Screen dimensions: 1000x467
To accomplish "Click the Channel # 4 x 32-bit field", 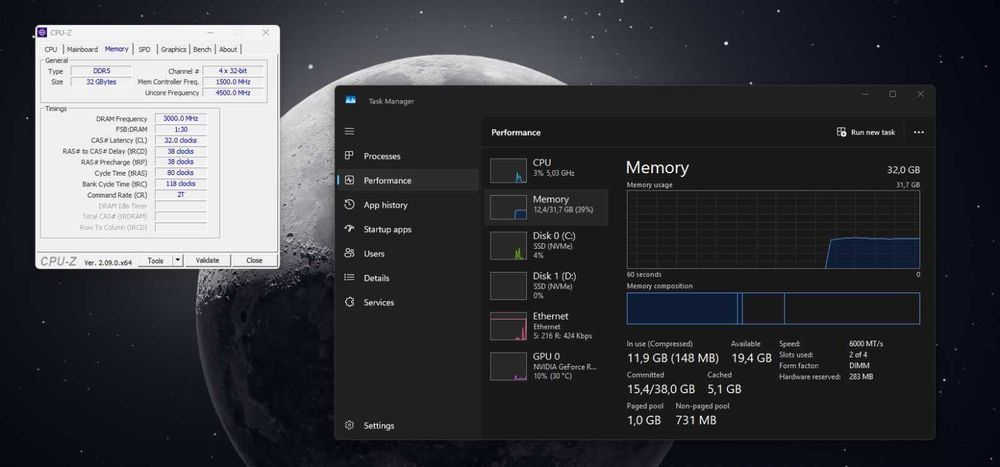I will [x=233, y=71].
